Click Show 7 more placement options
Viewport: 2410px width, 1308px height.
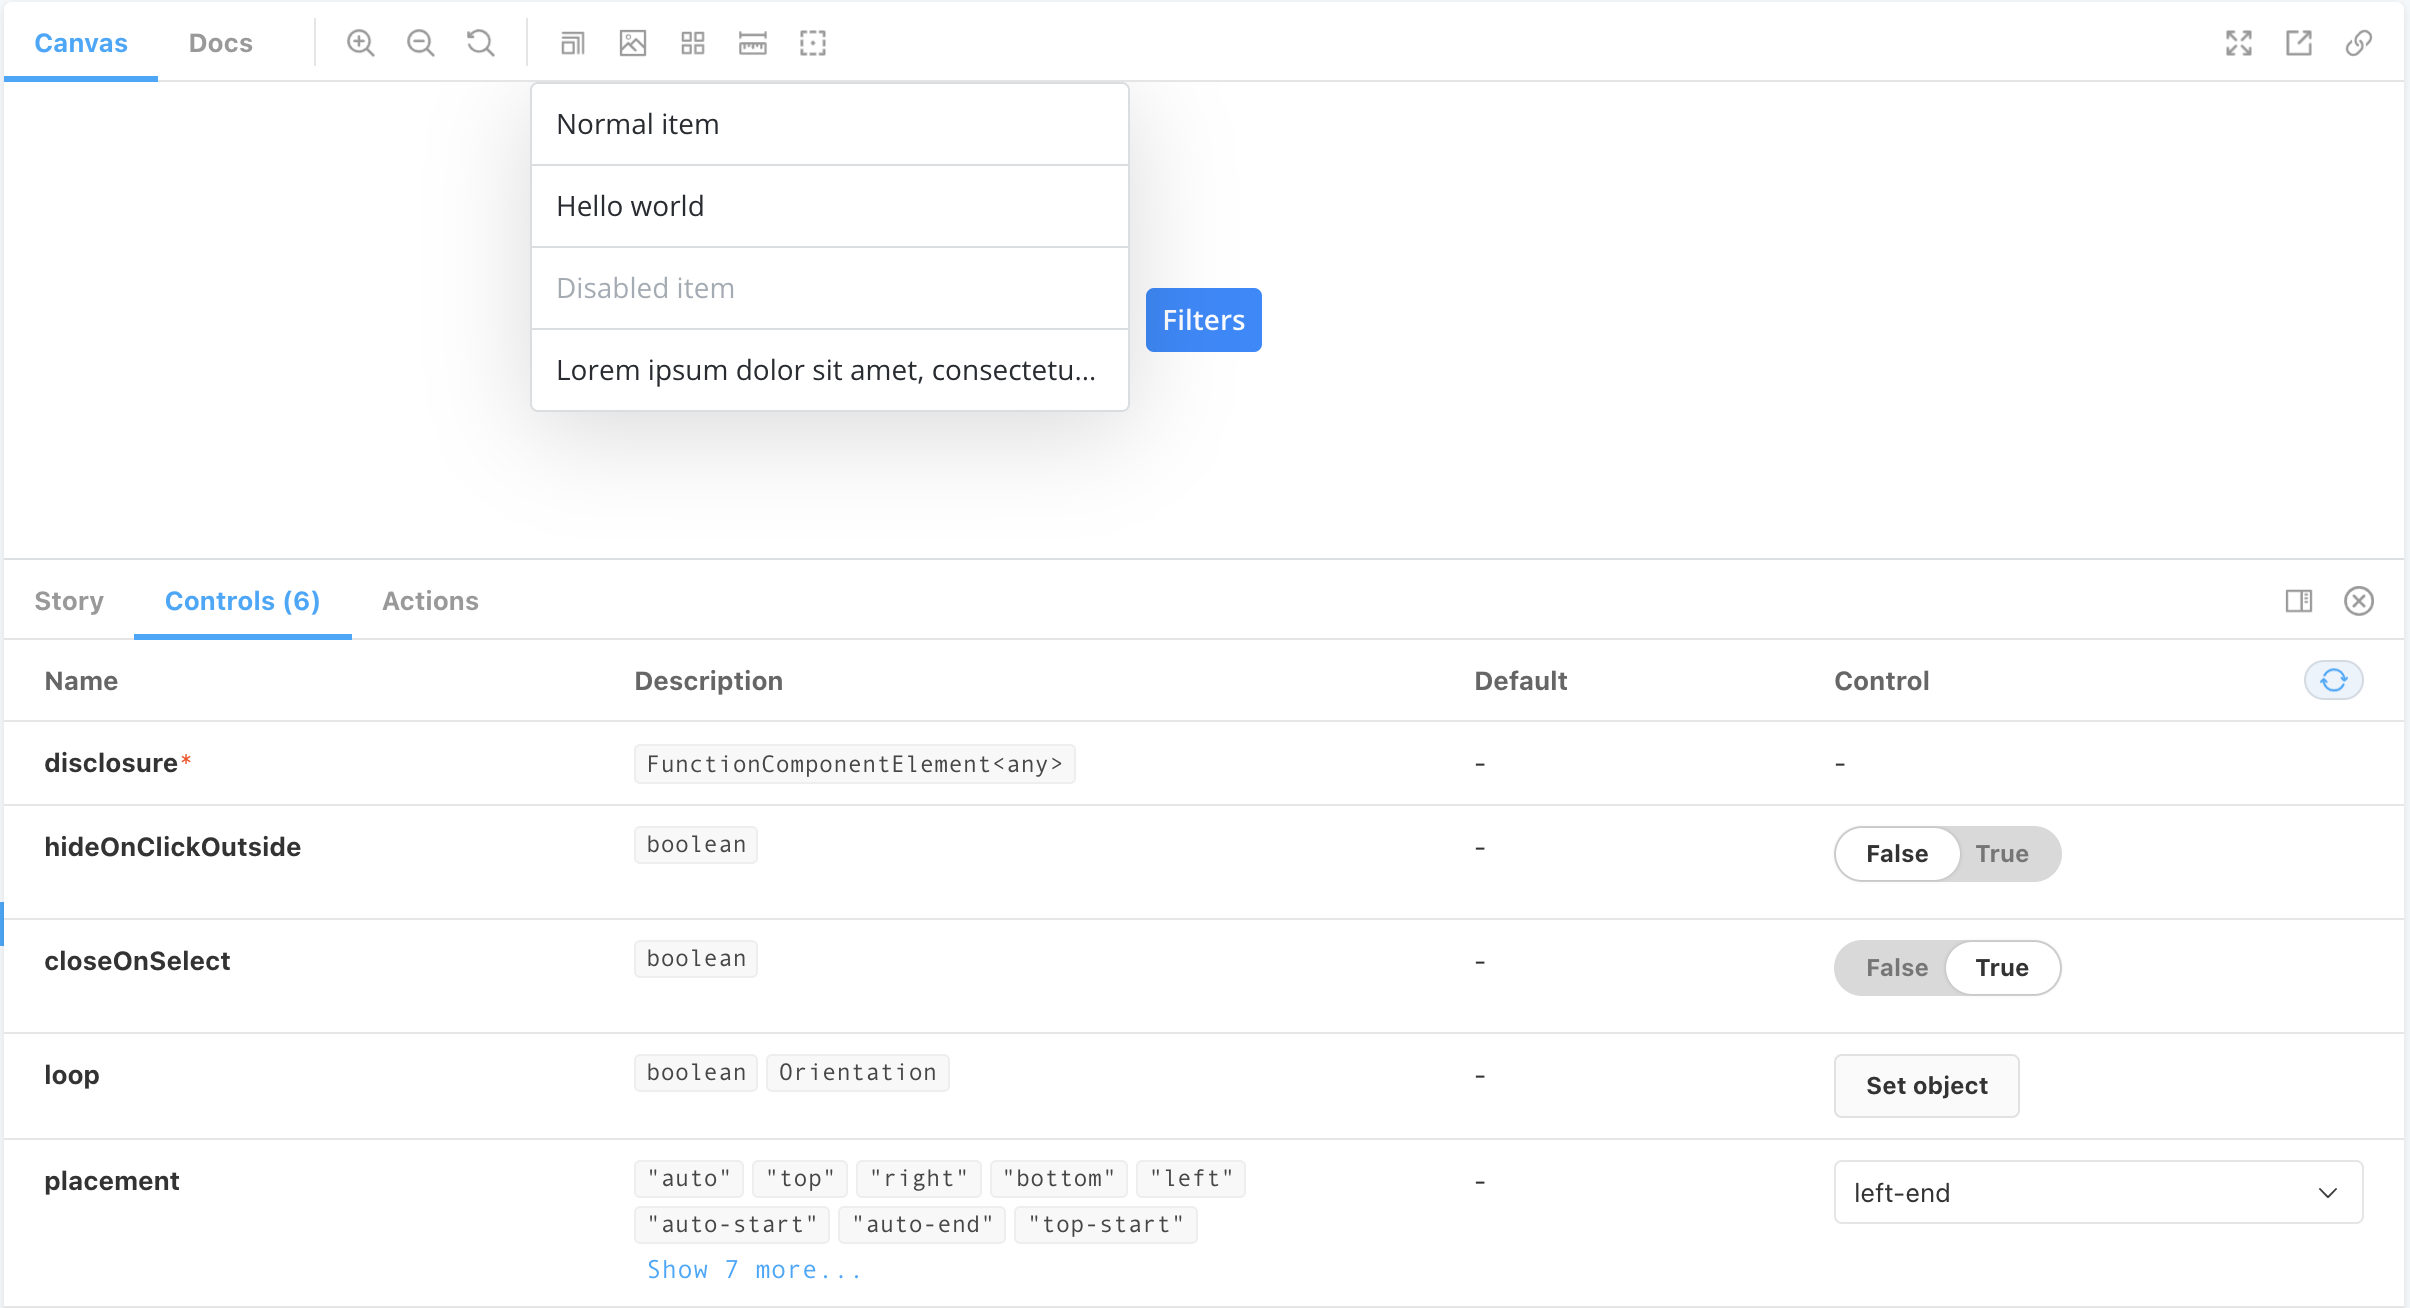(753, 1268)
